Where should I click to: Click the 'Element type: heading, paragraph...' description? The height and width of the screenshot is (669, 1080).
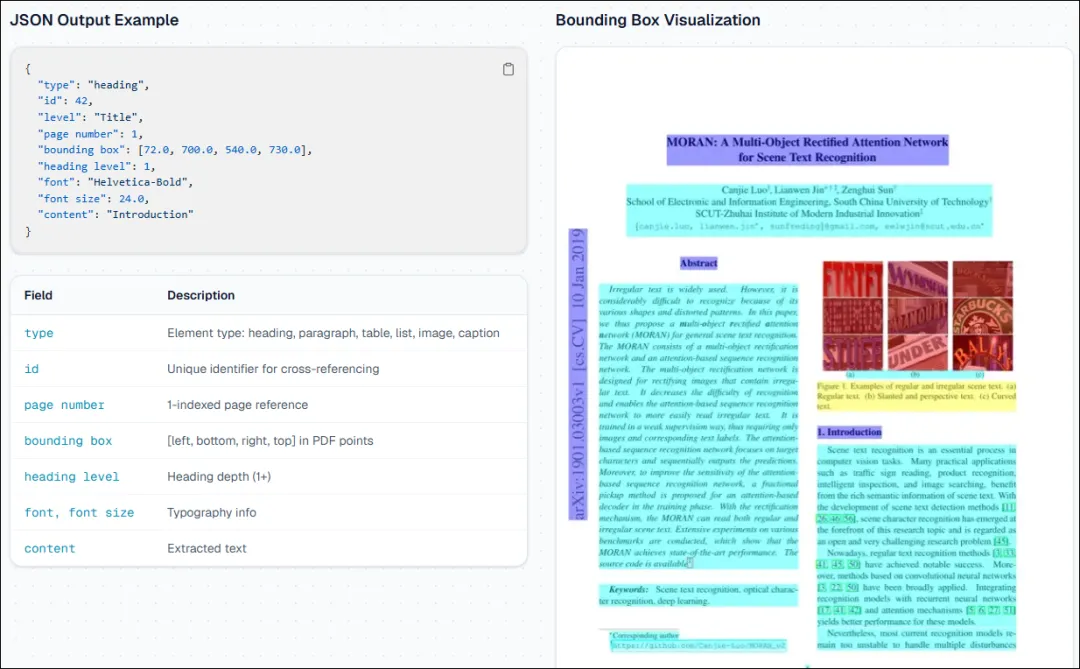(x=333, y=333)
